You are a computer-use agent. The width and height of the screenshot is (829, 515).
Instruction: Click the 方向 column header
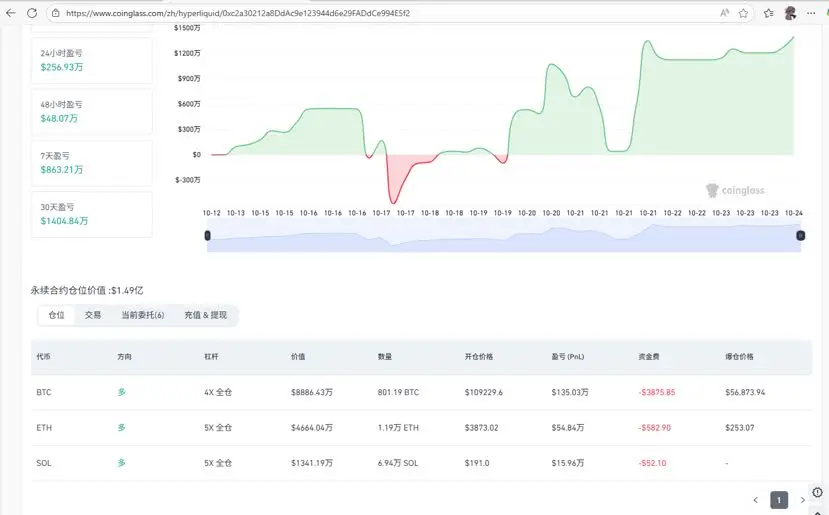coord(125,357)
